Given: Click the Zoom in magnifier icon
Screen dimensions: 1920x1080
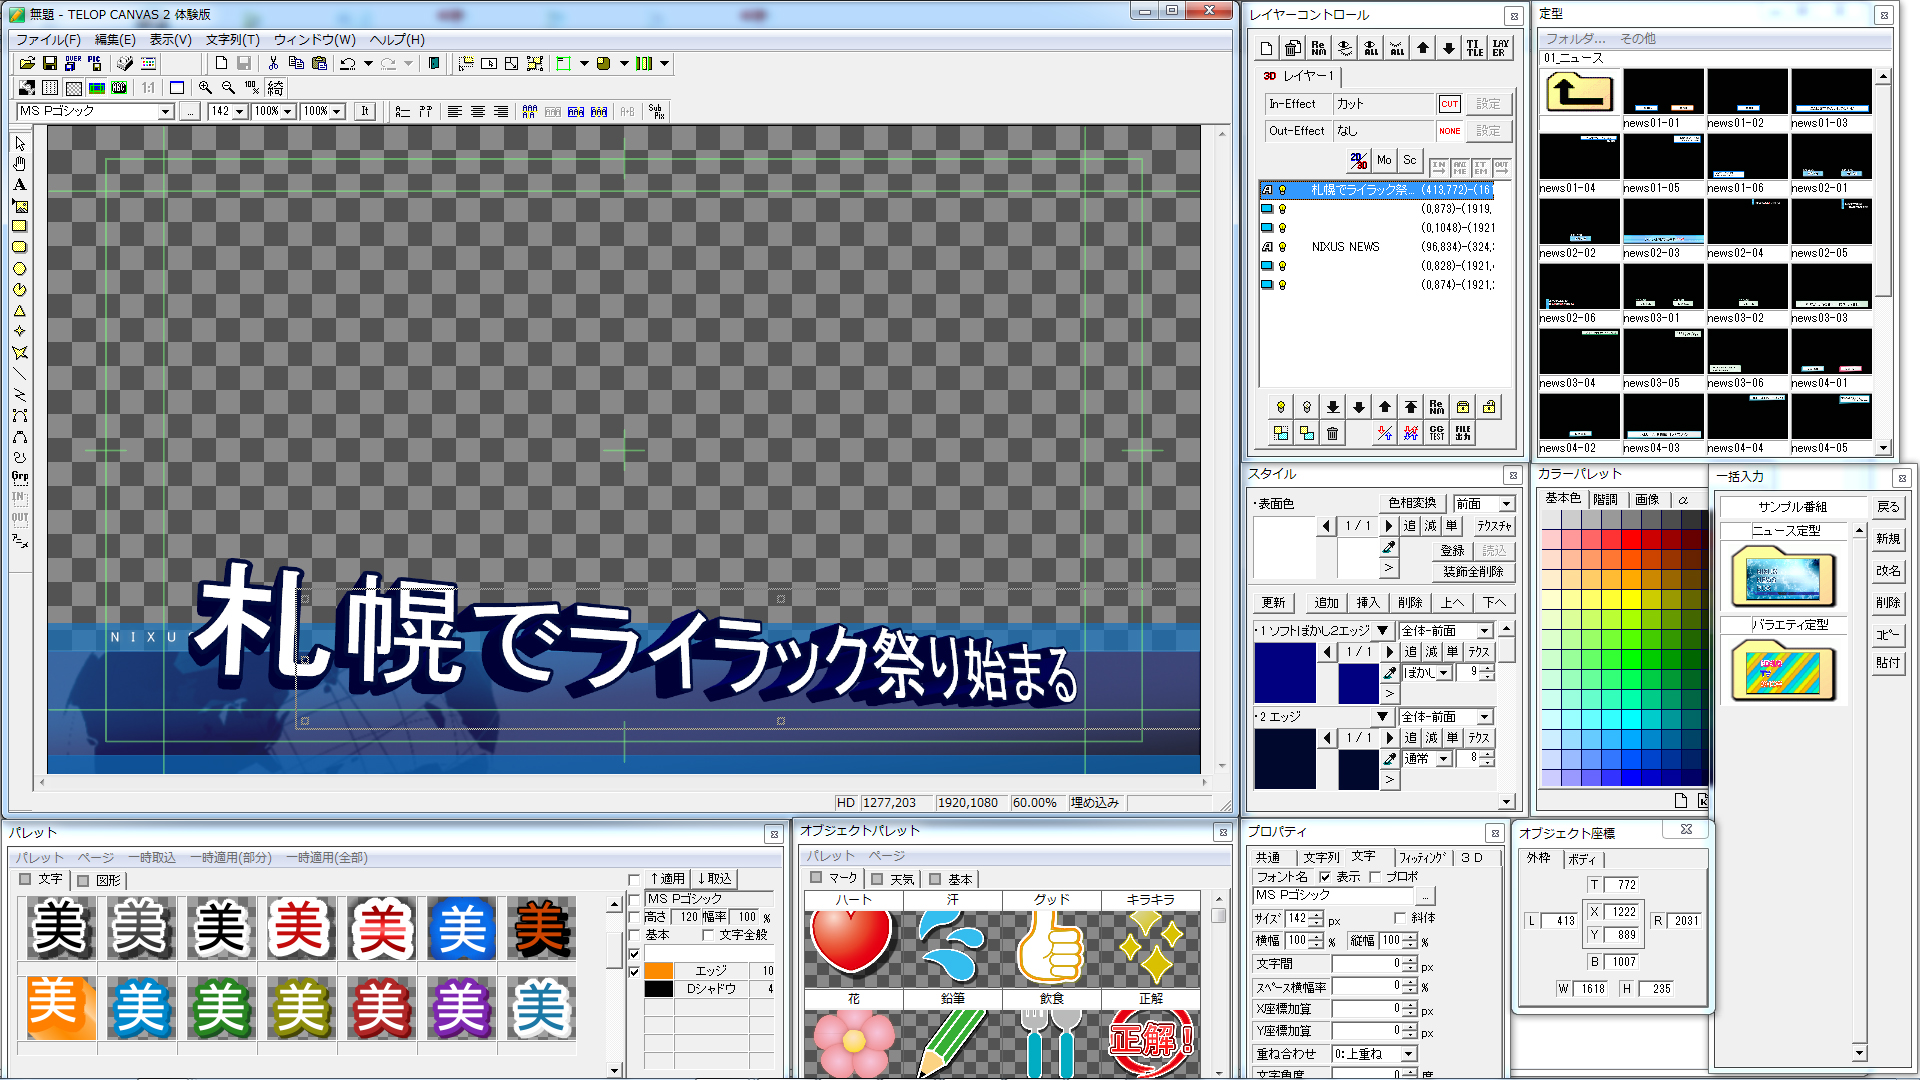Looking at the screenshot, I should coord(205,87).
